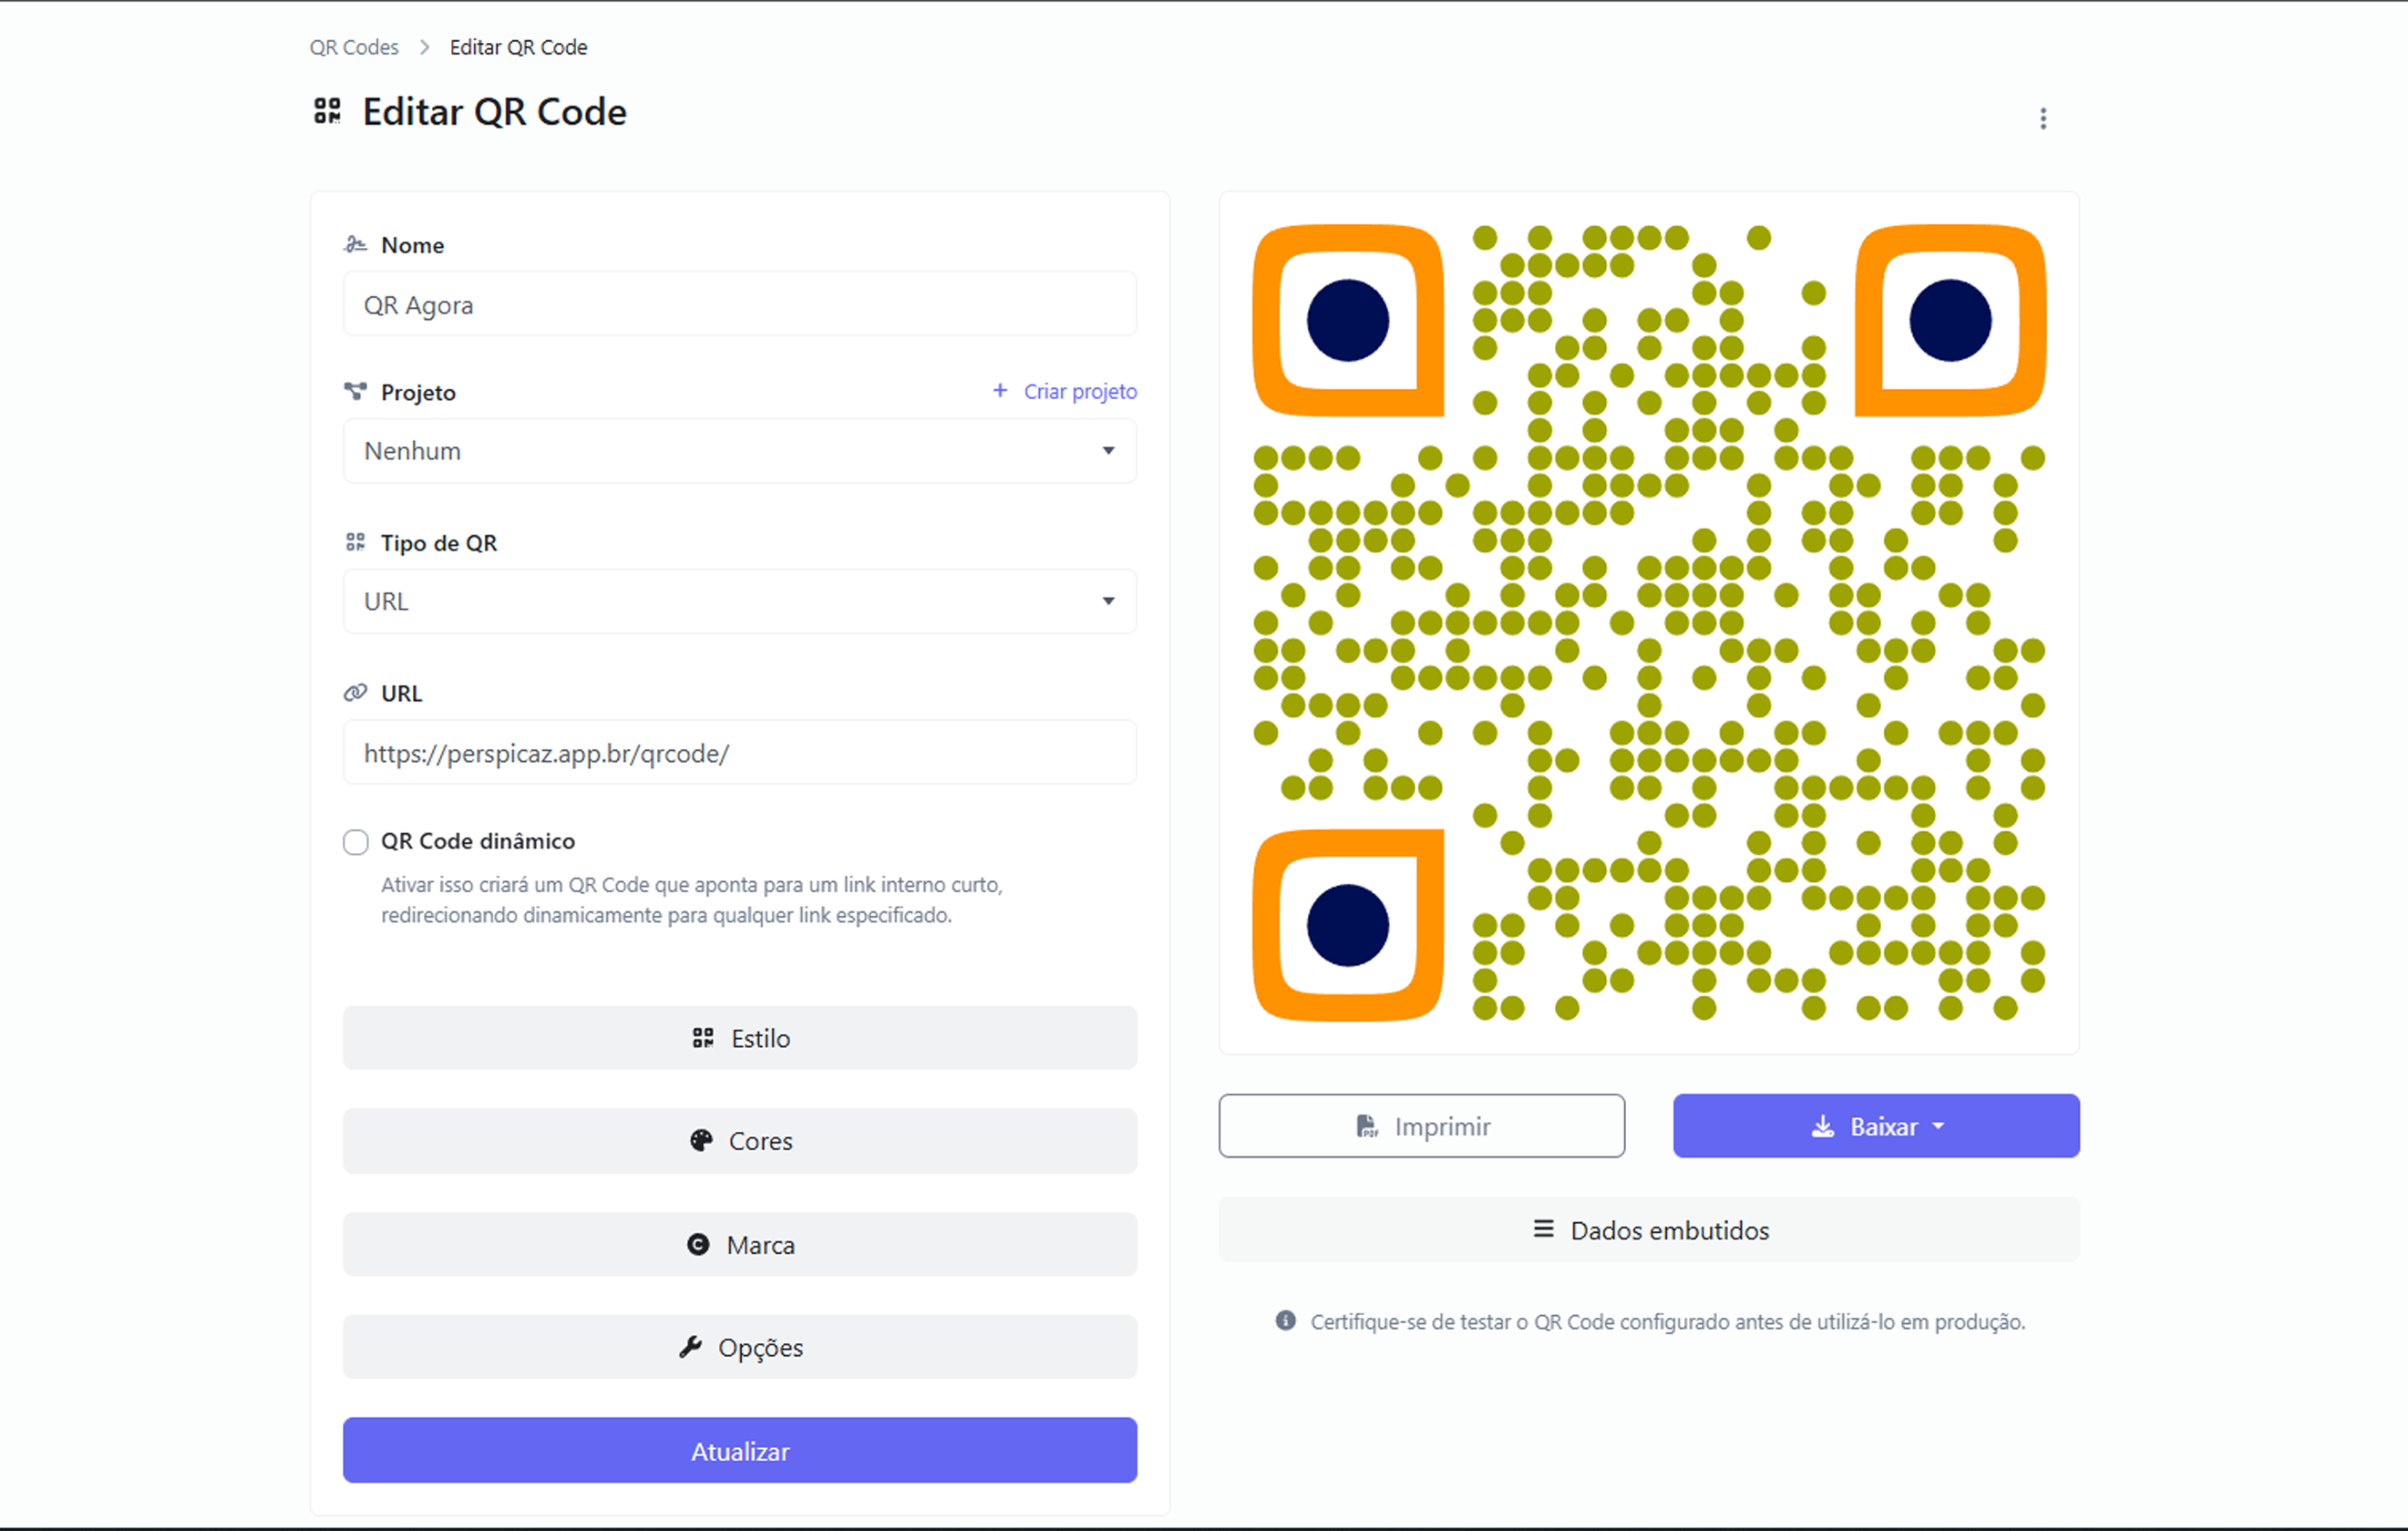Click the Criar projeto link
2408x1531 pixels.
1065,391
